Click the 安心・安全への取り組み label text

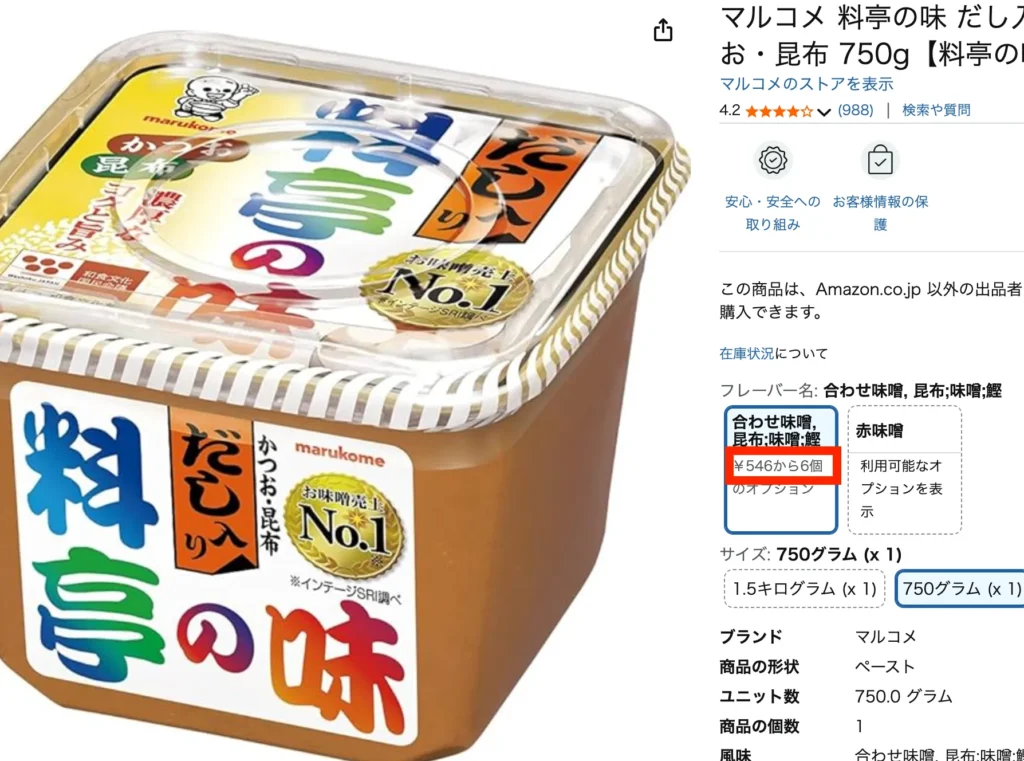(773, 213)
